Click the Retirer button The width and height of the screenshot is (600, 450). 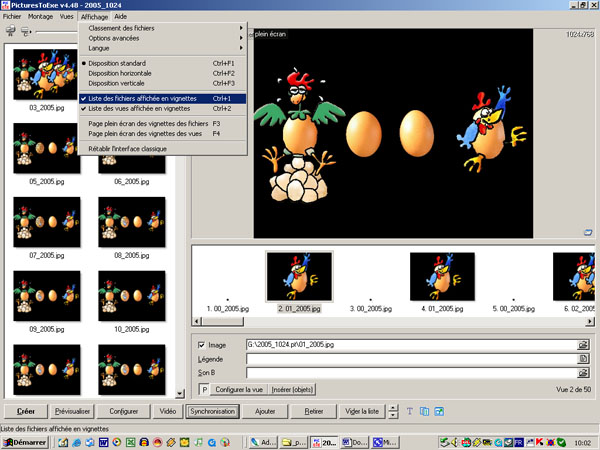point(314,411)
